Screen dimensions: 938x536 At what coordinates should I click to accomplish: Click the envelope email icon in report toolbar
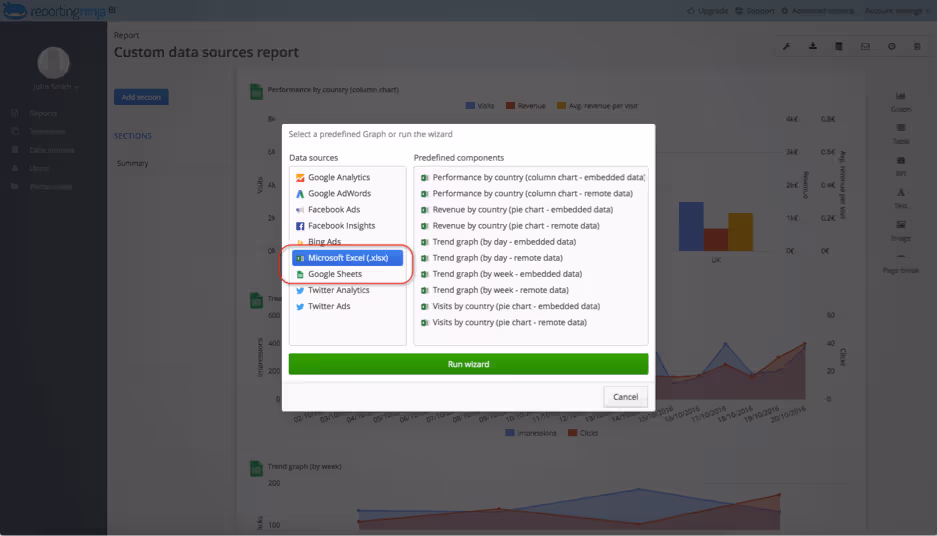pyautogui.click(x=866, y=47)
